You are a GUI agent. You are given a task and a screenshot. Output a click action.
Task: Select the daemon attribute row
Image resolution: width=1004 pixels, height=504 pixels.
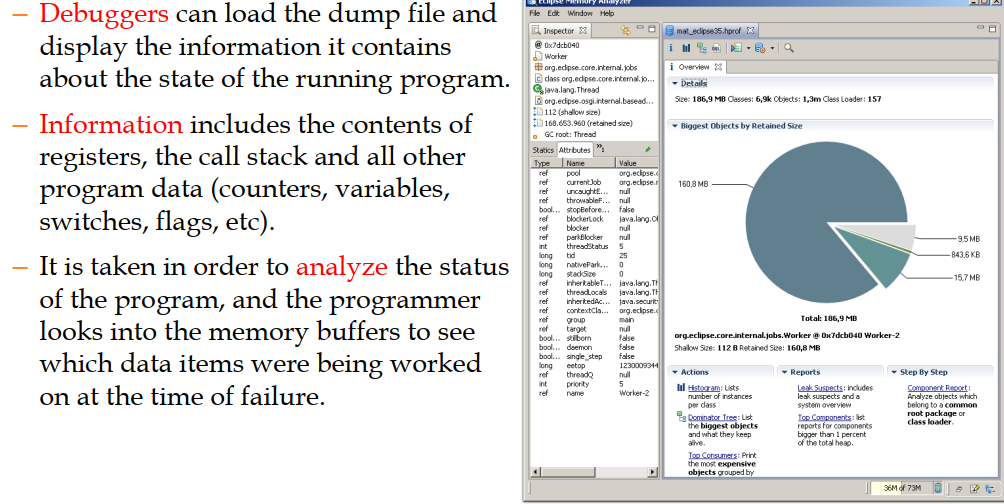coord(595,347)
